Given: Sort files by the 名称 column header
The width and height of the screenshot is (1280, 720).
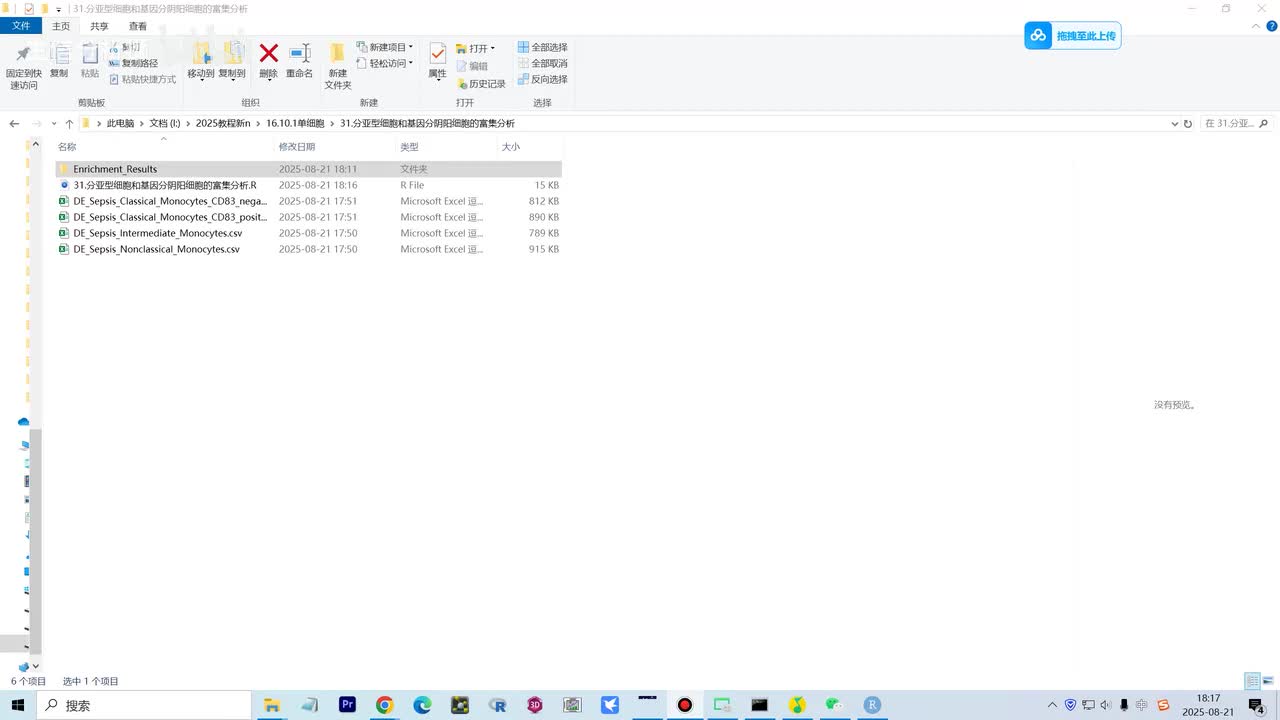Looking at the screenshot, I should tap(164, 147).
